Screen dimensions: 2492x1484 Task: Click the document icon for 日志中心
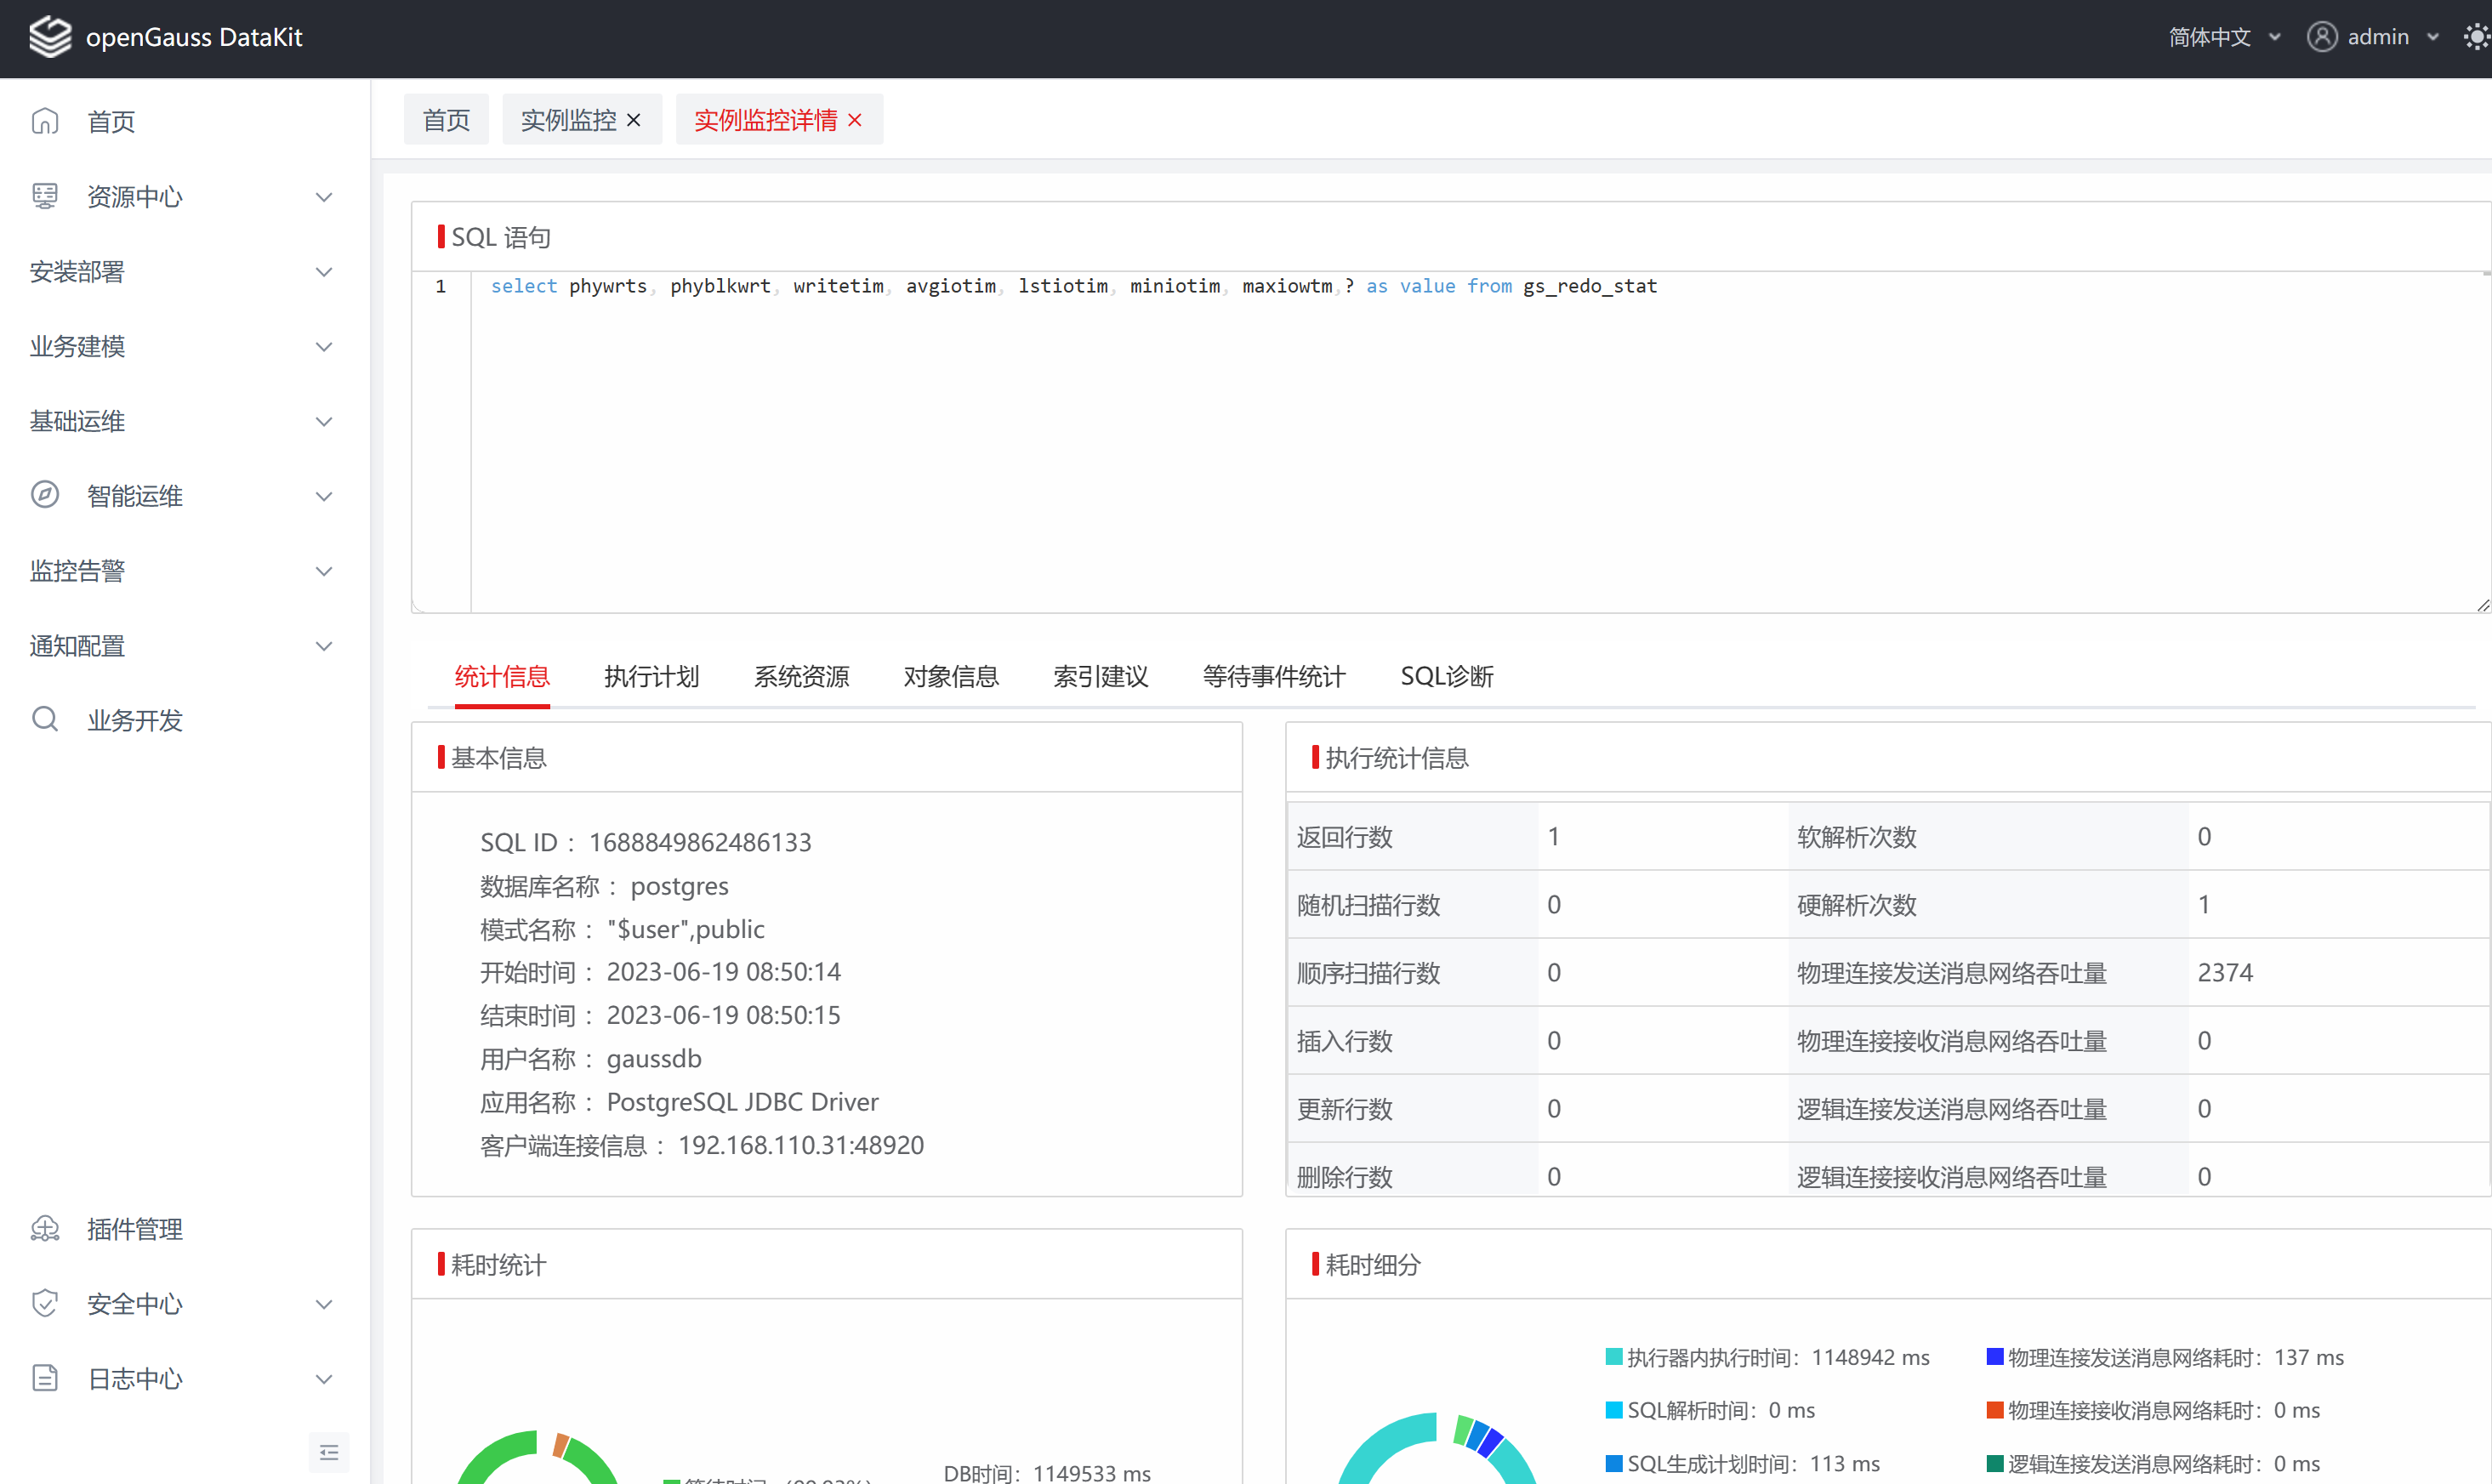click(x=45, y=1378)
